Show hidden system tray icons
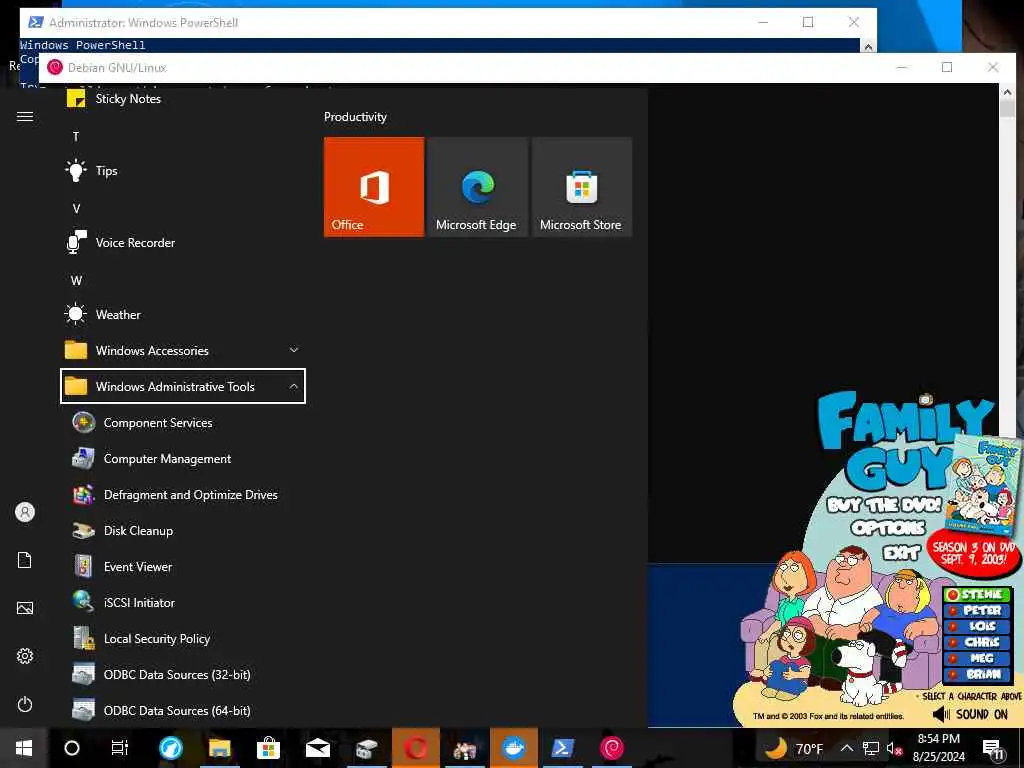Image resolution: width=1024 pixels, height=768 pixels. (x=846, y=748)
